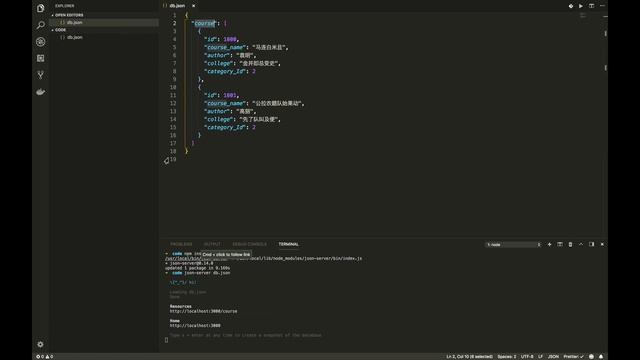The width and height of the screenshot is (640, 360).
Task: Switch to the db.json editor tab
Action: pos(177,6)
